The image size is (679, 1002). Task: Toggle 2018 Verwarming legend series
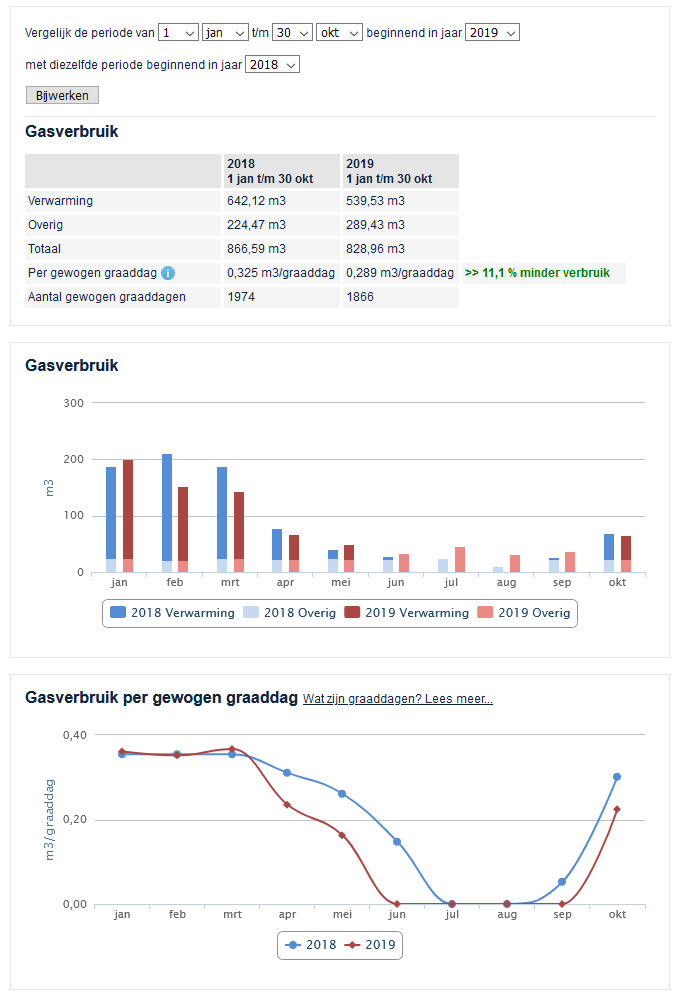(x=172, y=613)
